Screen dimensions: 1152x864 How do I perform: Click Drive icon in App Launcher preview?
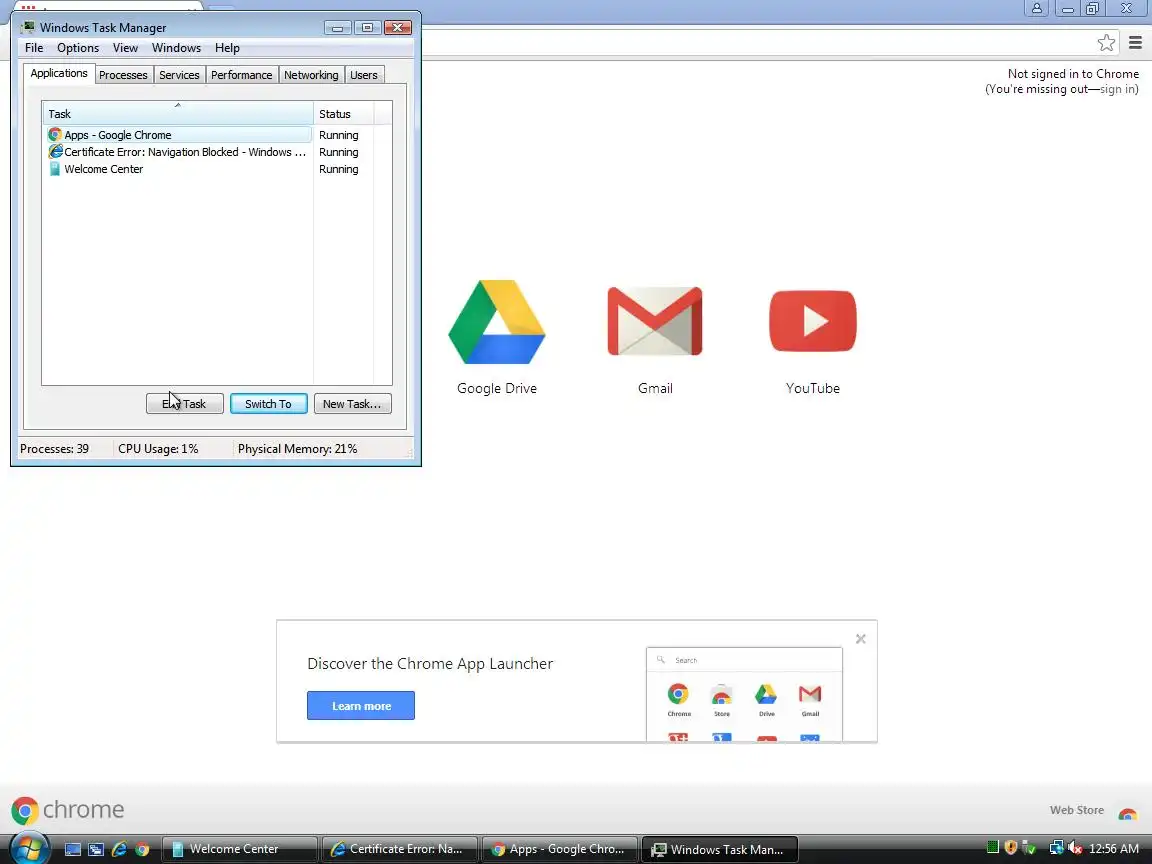click(x=766, y=694)
